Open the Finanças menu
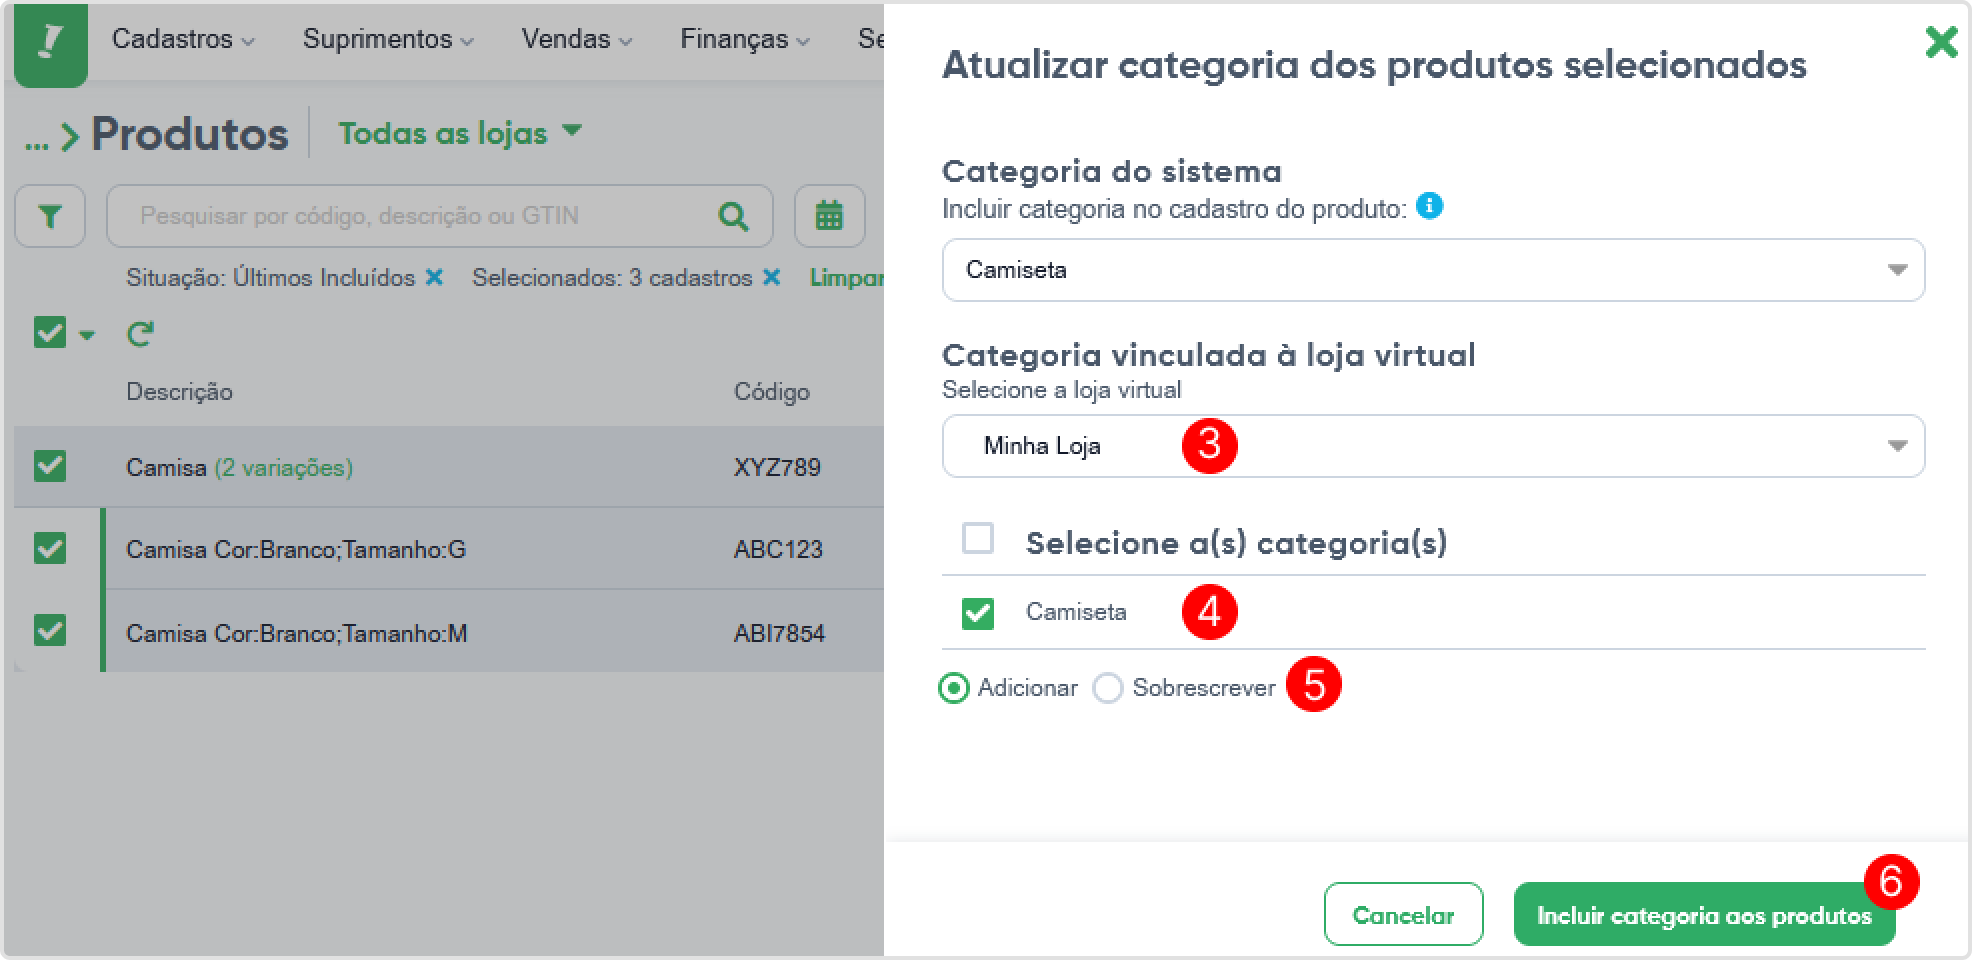 tap(745, 39)
